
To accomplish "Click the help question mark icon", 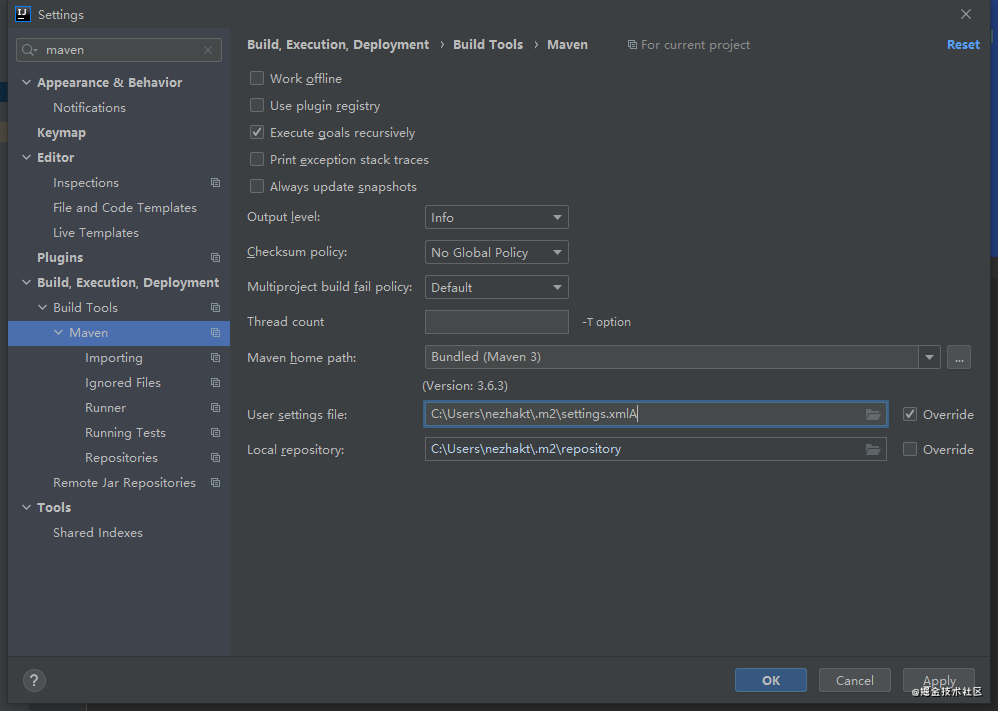I will click(33, 680).
